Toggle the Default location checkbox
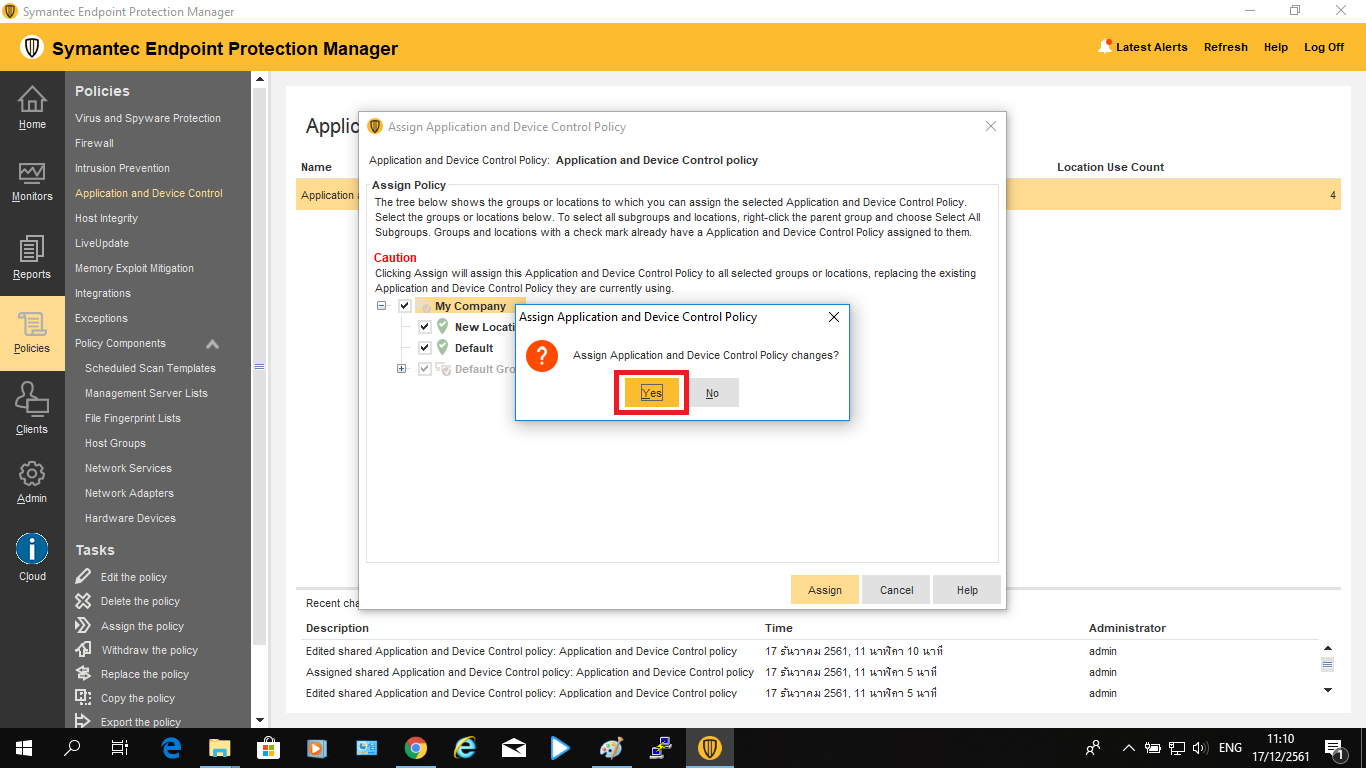The image size is (1366, 768). (x=425, y=348)
